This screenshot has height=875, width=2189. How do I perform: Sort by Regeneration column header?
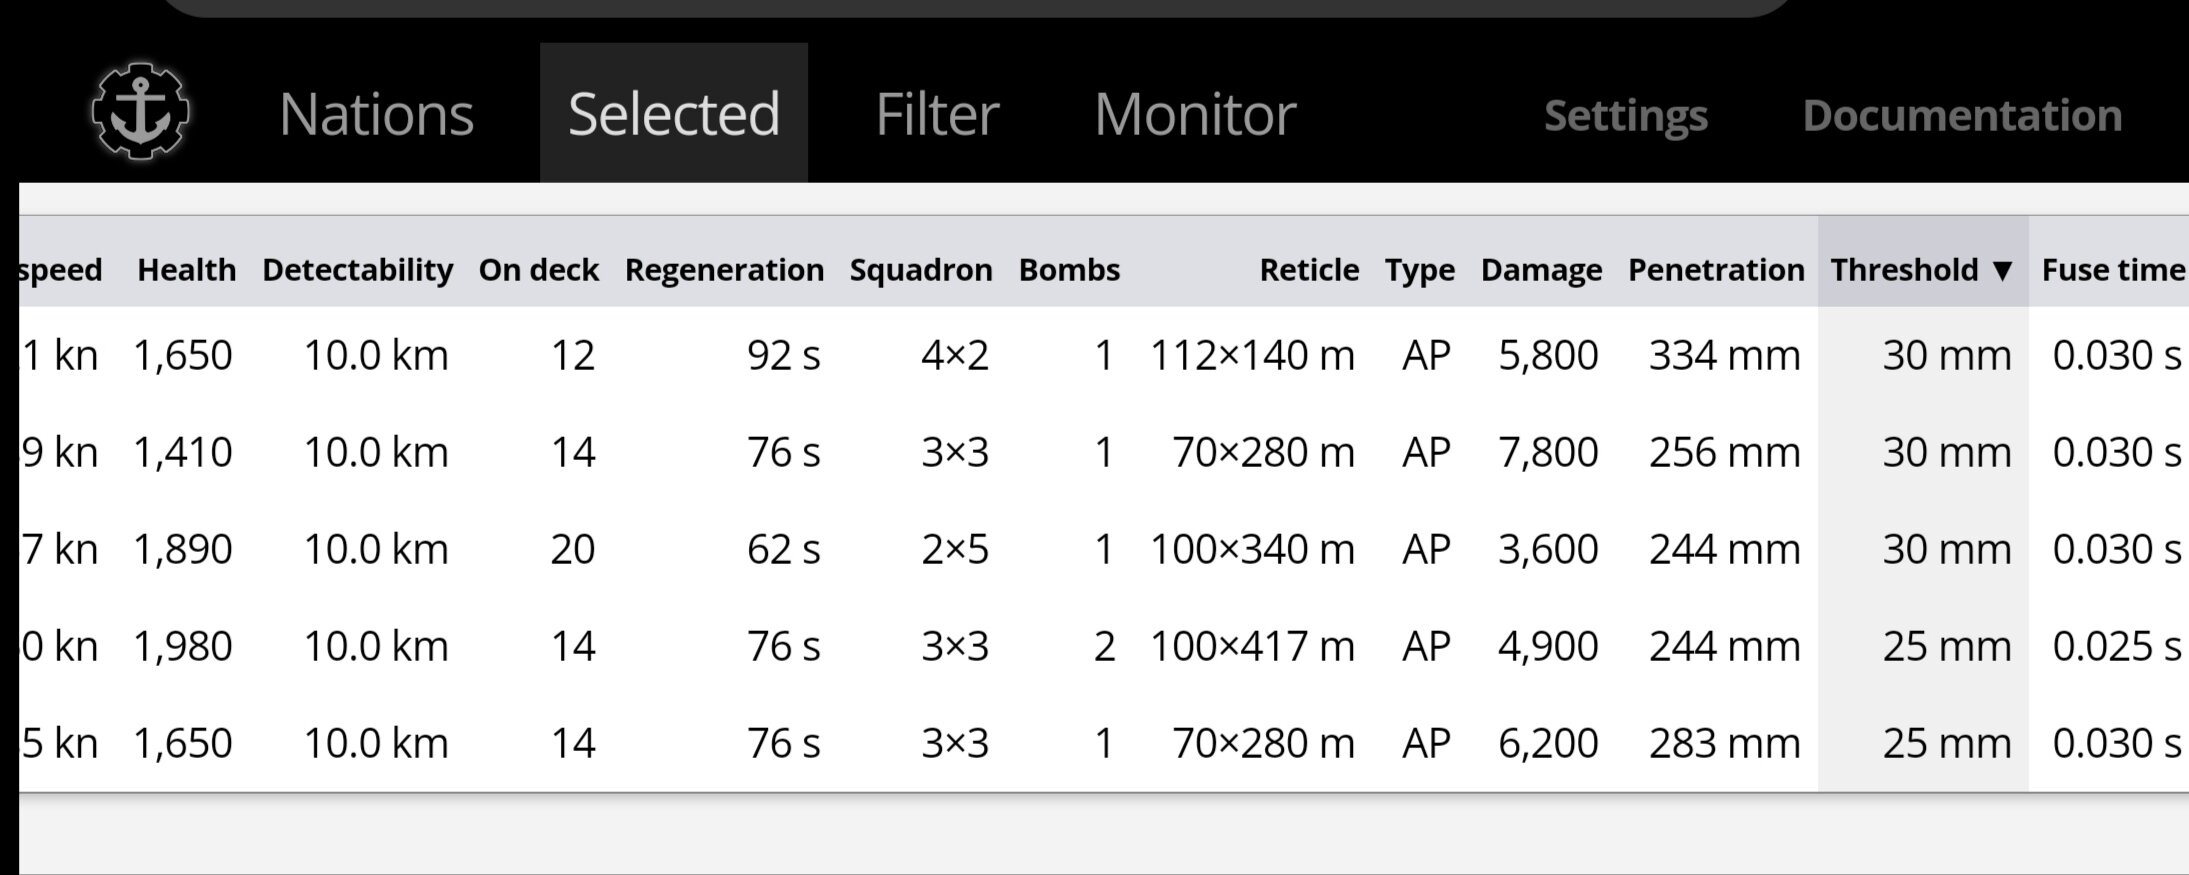(x=724, y=270)
